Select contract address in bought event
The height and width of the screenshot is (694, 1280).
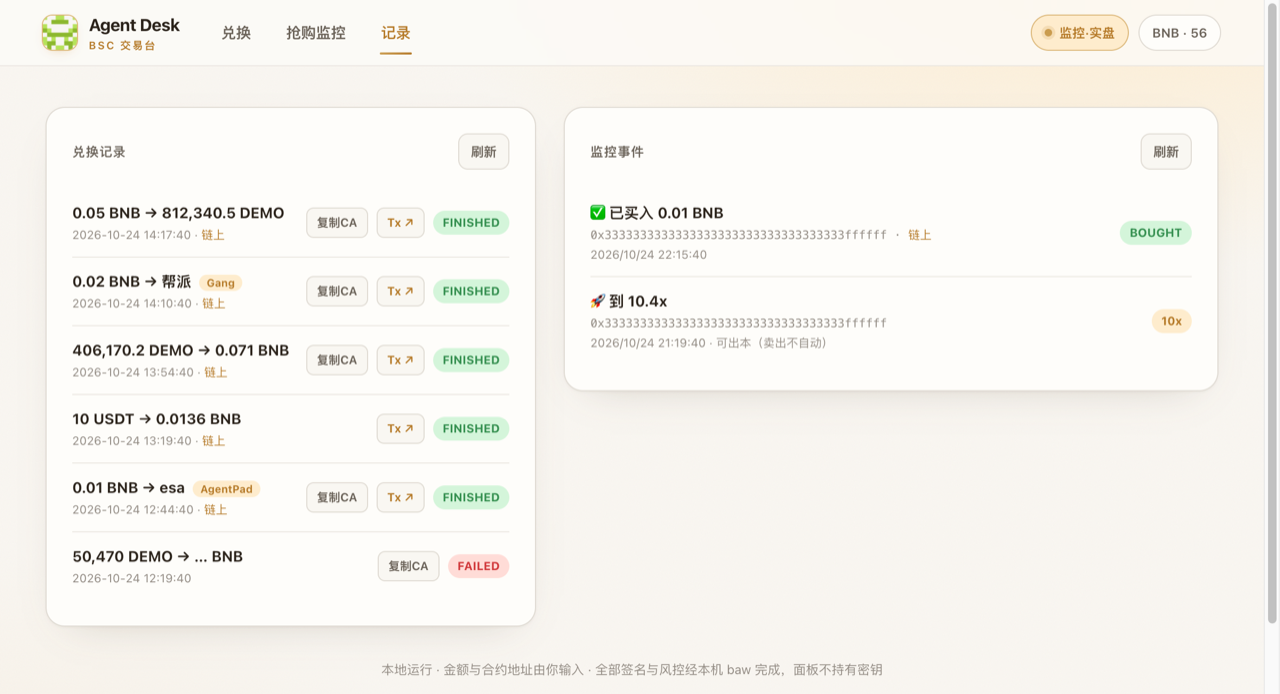pos(739,235)
